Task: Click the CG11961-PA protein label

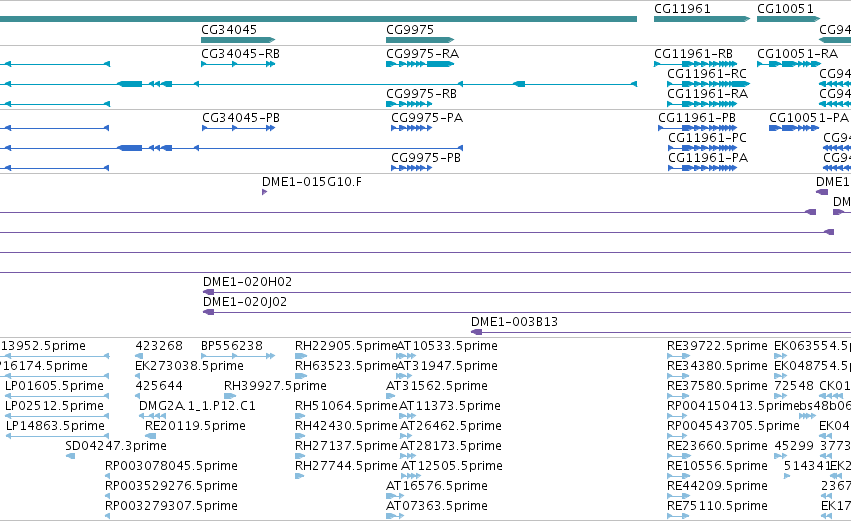Action: (x=708, y=158)
